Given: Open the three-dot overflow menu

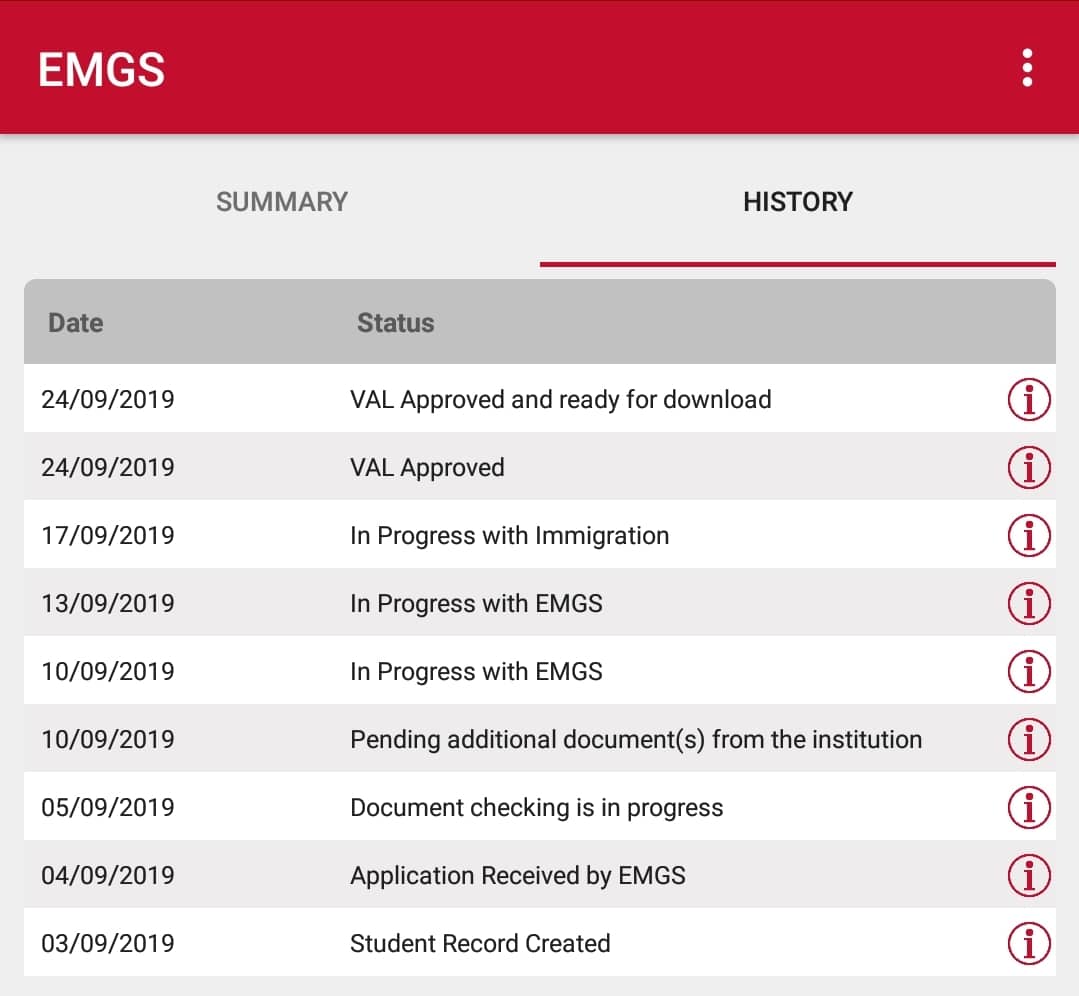Looking at the screenshot, I should (1027, 68).
